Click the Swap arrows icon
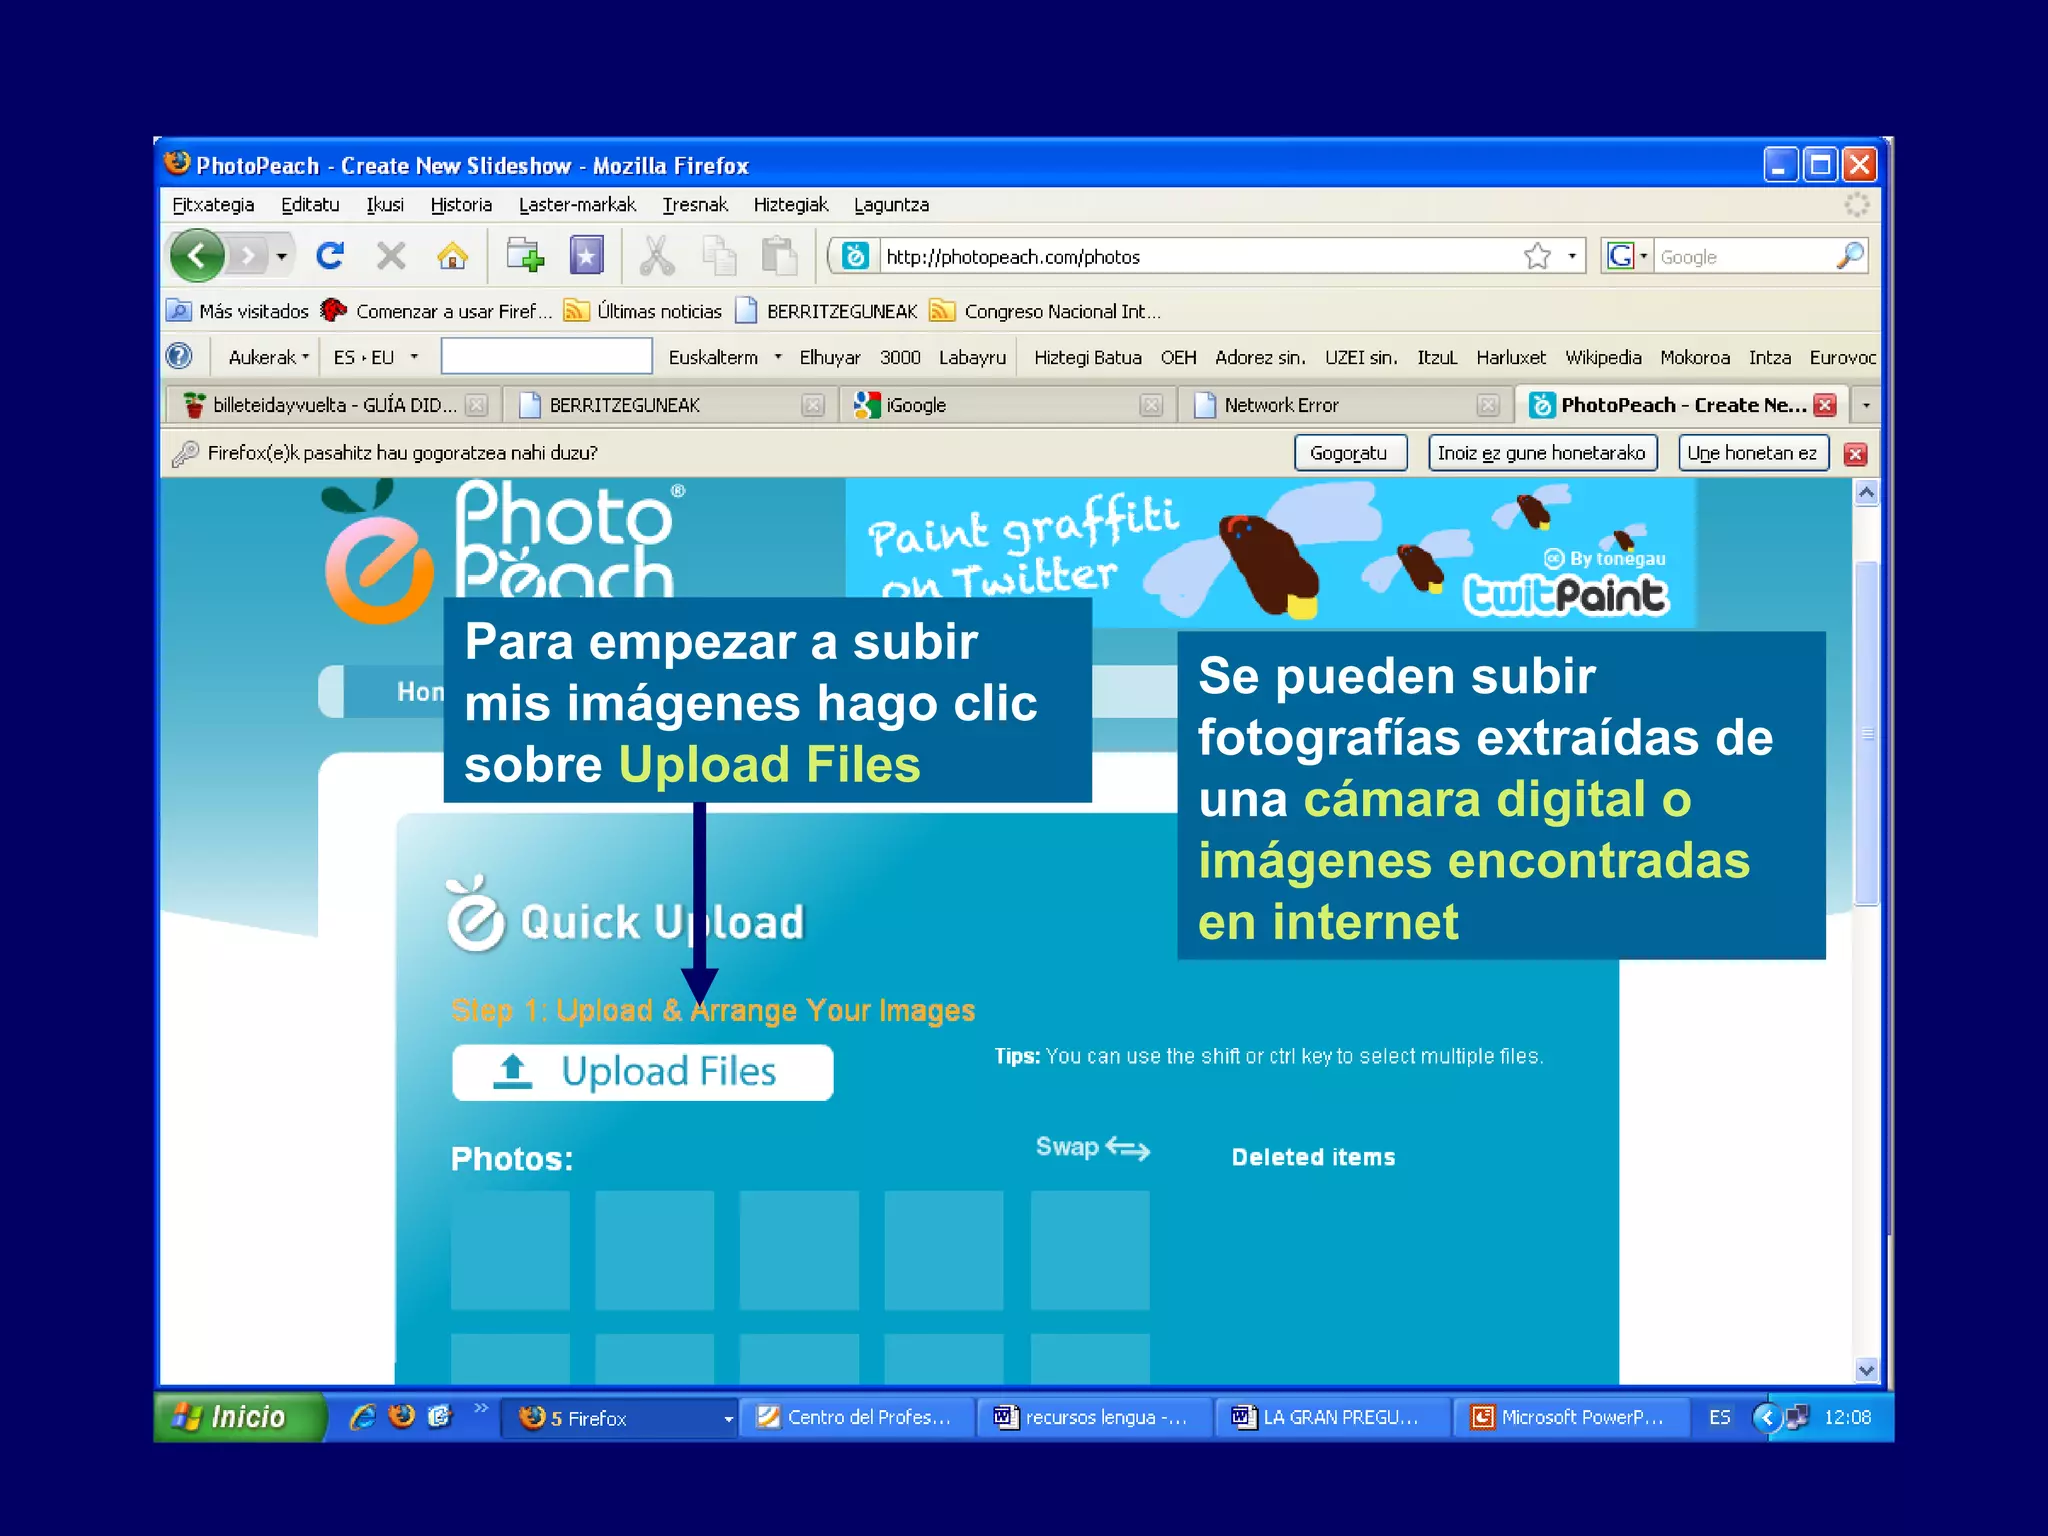 click(x=1127, y=1149)
